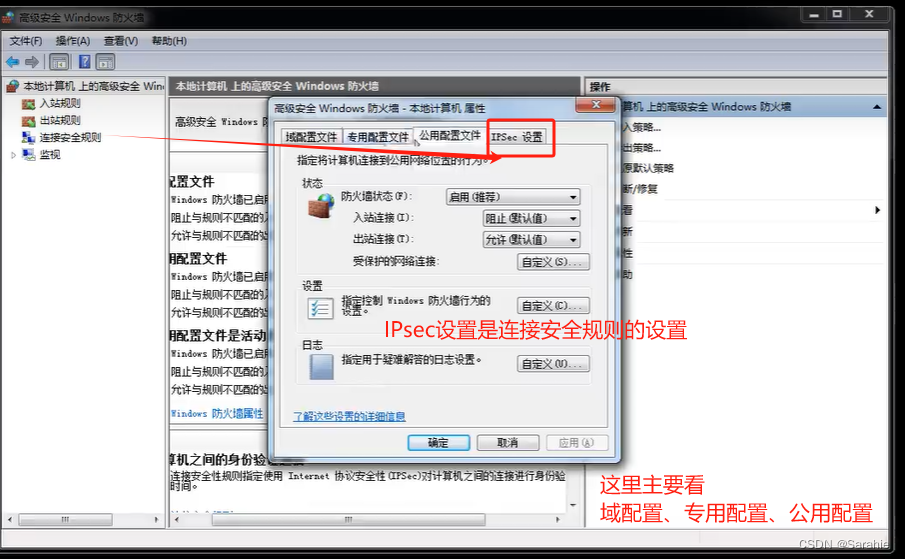Select the root 本地计算机 上的高级安全 node

click(x=94, y=87)
